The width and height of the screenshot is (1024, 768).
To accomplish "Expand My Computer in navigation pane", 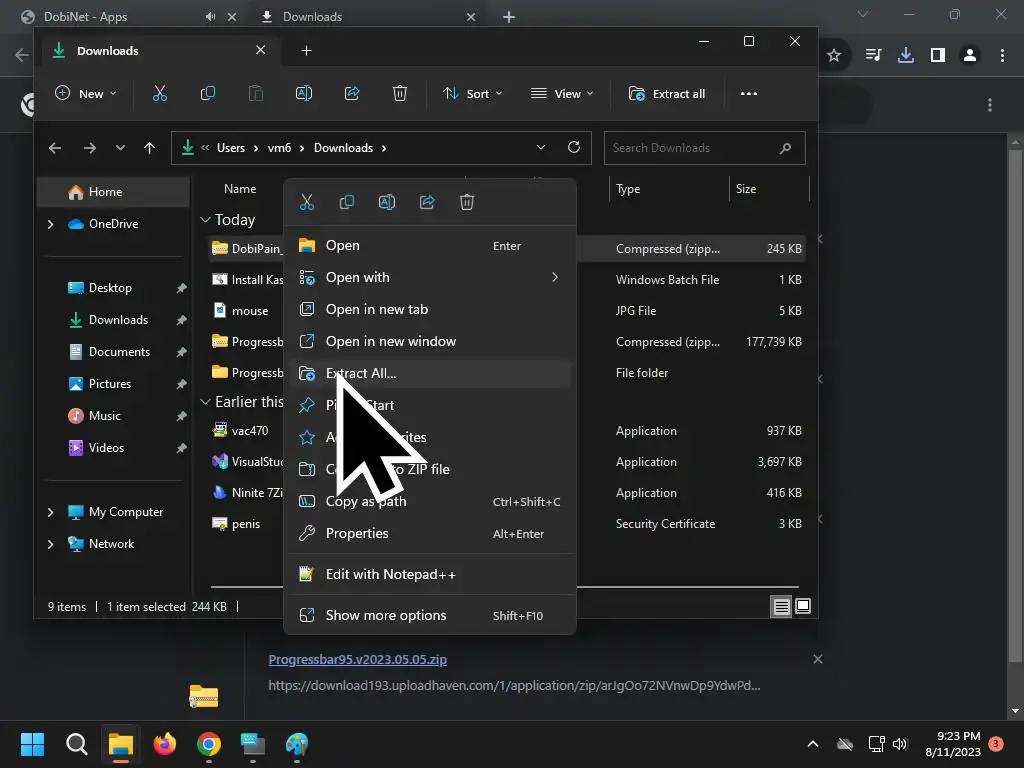I will [51, 512].
